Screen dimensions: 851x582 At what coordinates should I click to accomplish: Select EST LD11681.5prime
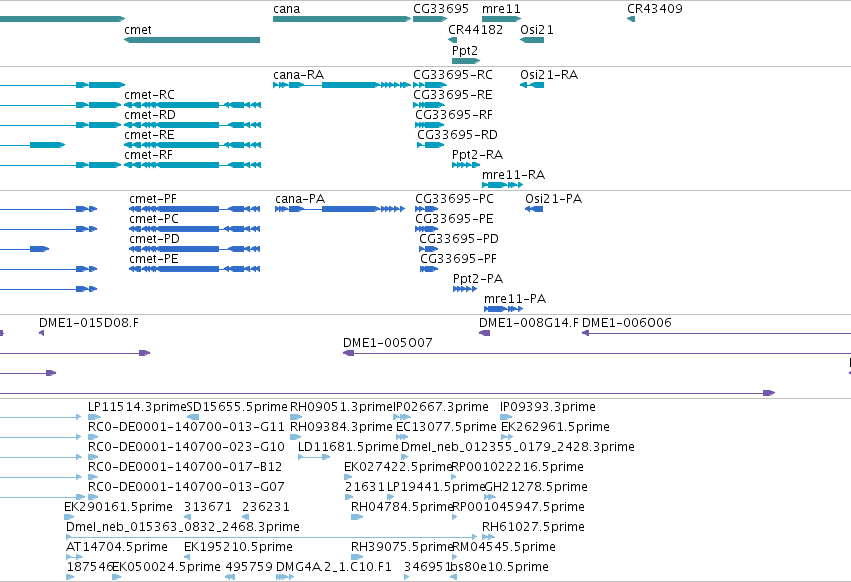click(348, 447)
